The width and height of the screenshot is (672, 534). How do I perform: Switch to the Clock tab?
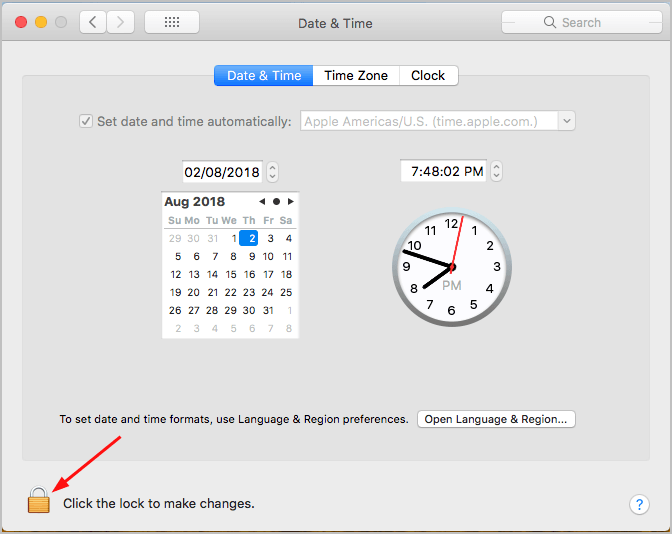[x=428, y=75]
